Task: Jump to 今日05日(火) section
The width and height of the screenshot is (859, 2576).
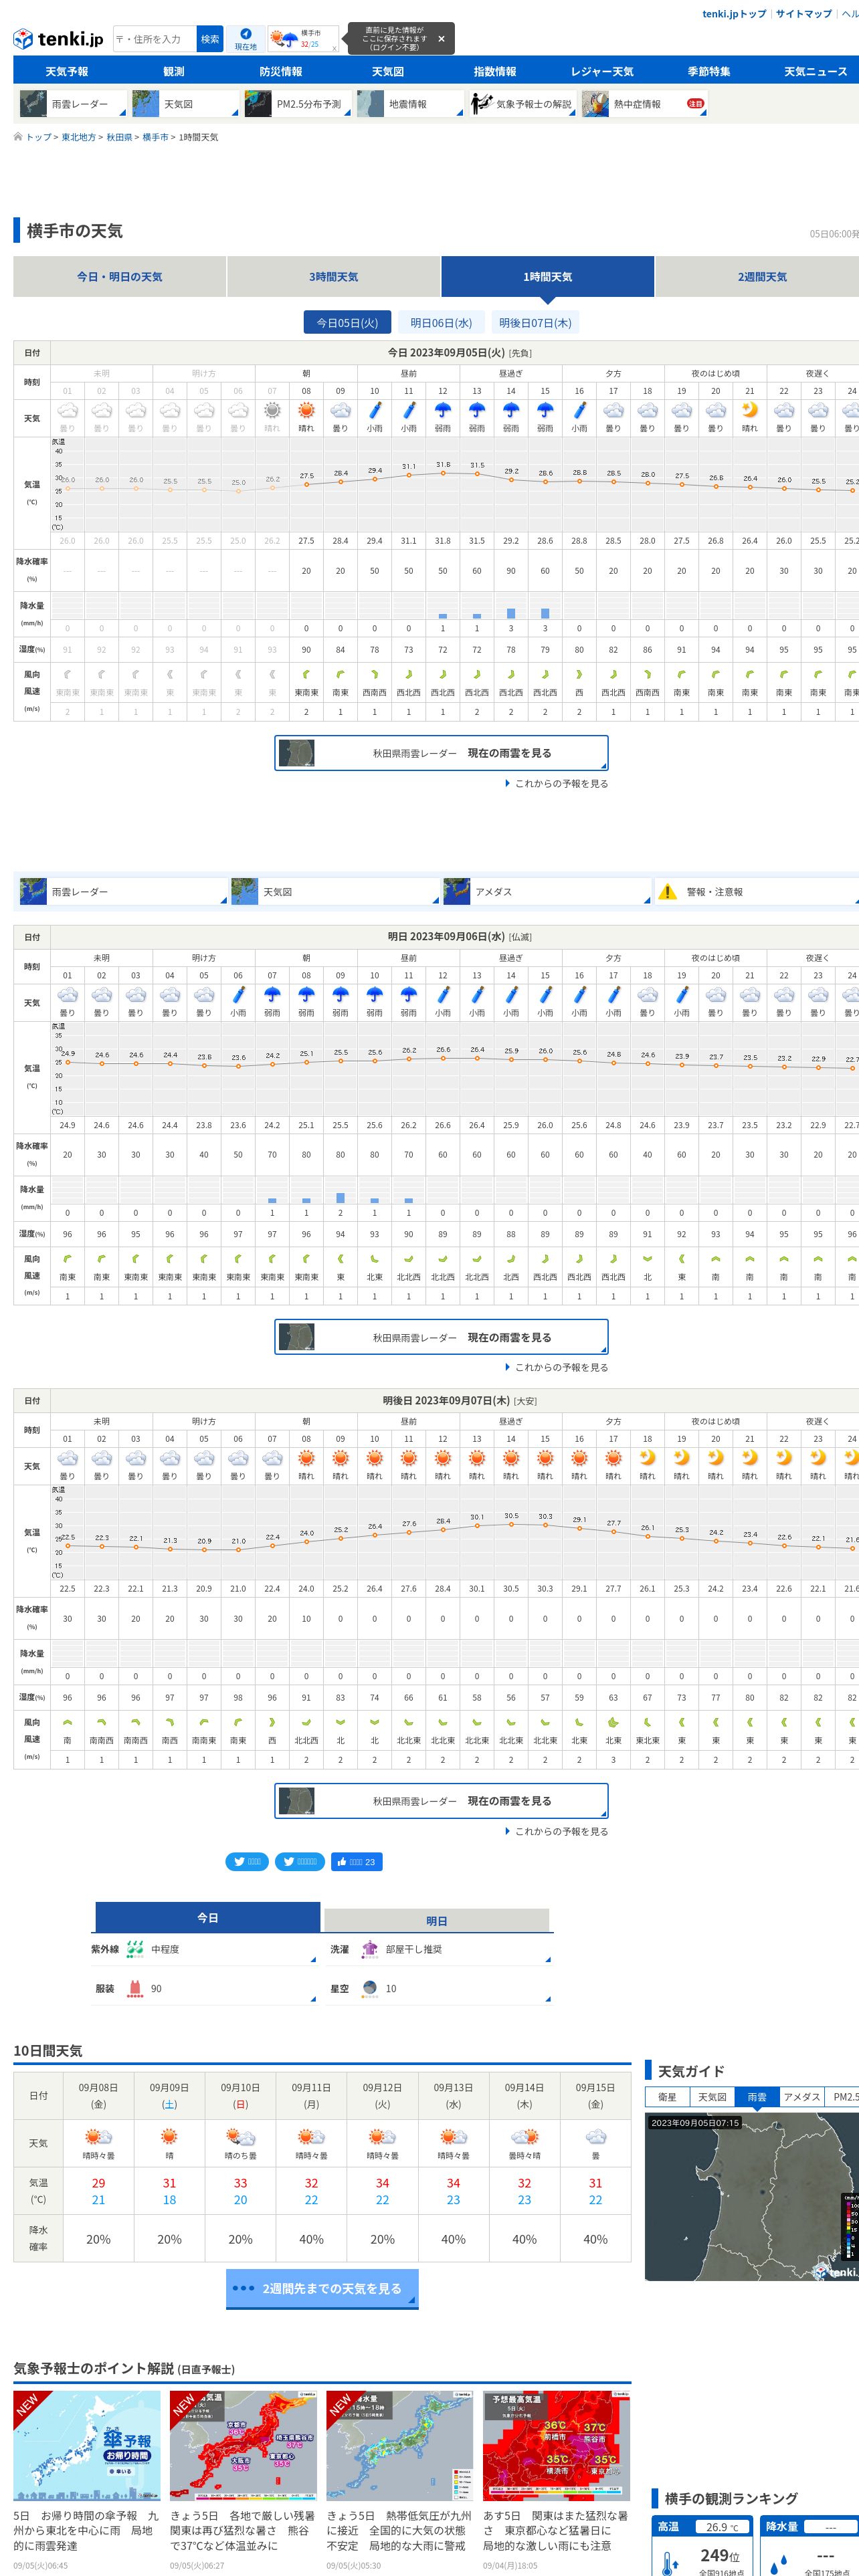Action: point(347,323)
